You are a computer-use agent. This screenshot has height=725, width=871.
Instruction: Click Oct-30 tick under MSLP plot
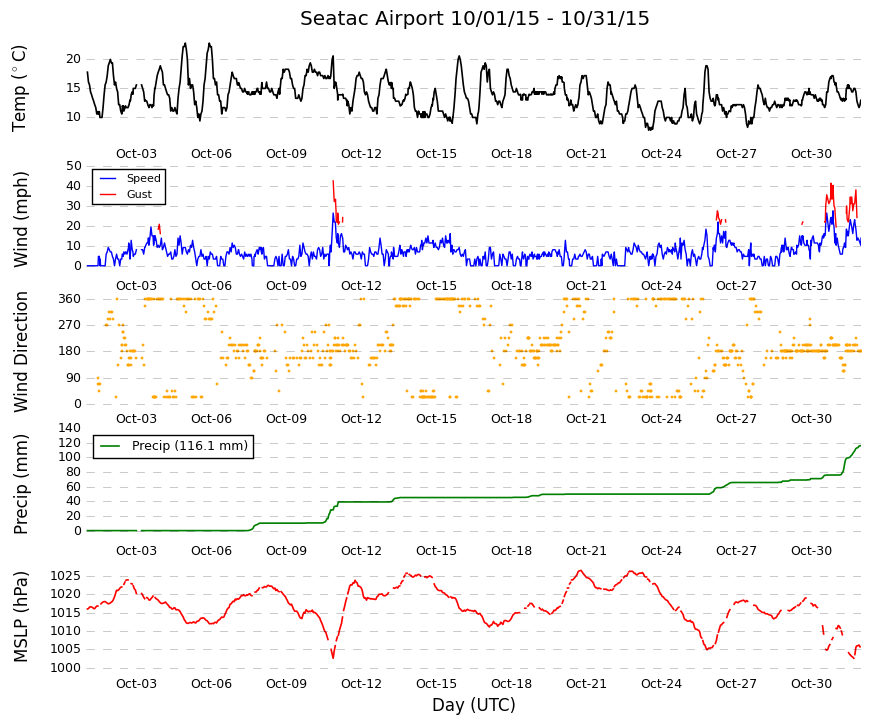811,684
